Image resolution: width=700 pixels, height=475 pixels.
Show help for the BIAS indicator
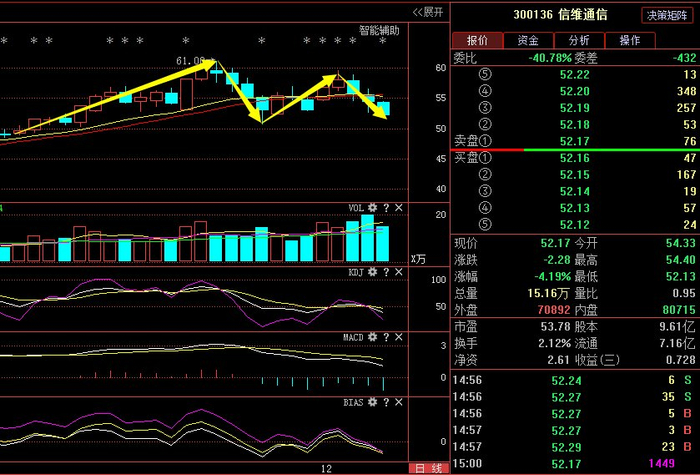(x=385, y=401)
